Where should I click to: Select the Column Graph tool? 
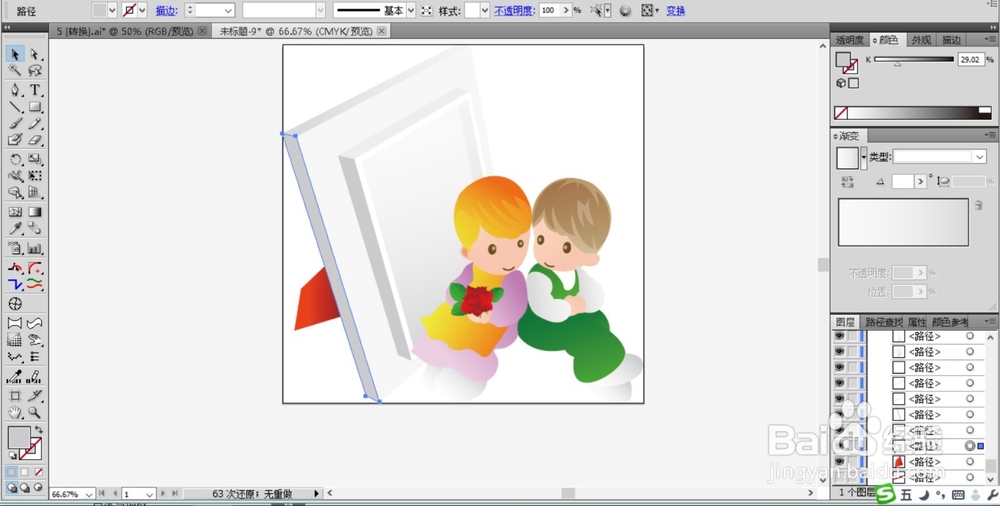tap(34, 248)
